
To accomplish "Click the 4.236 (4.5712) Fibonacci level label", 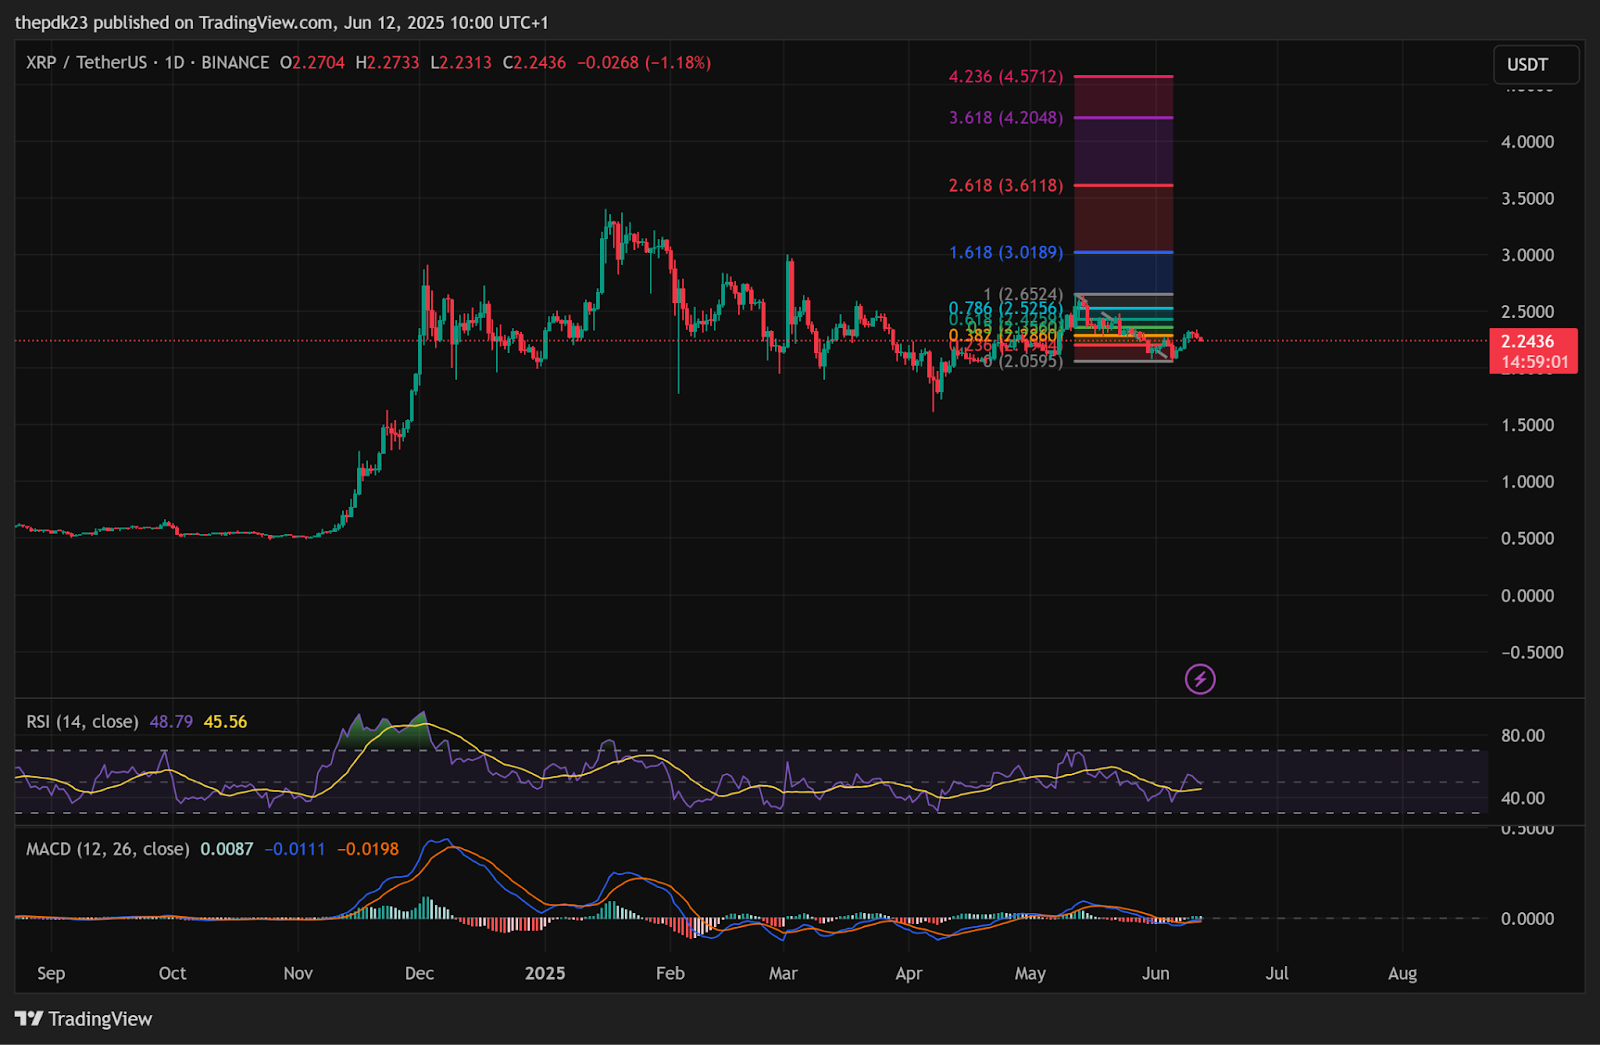I will [1006, 76].
